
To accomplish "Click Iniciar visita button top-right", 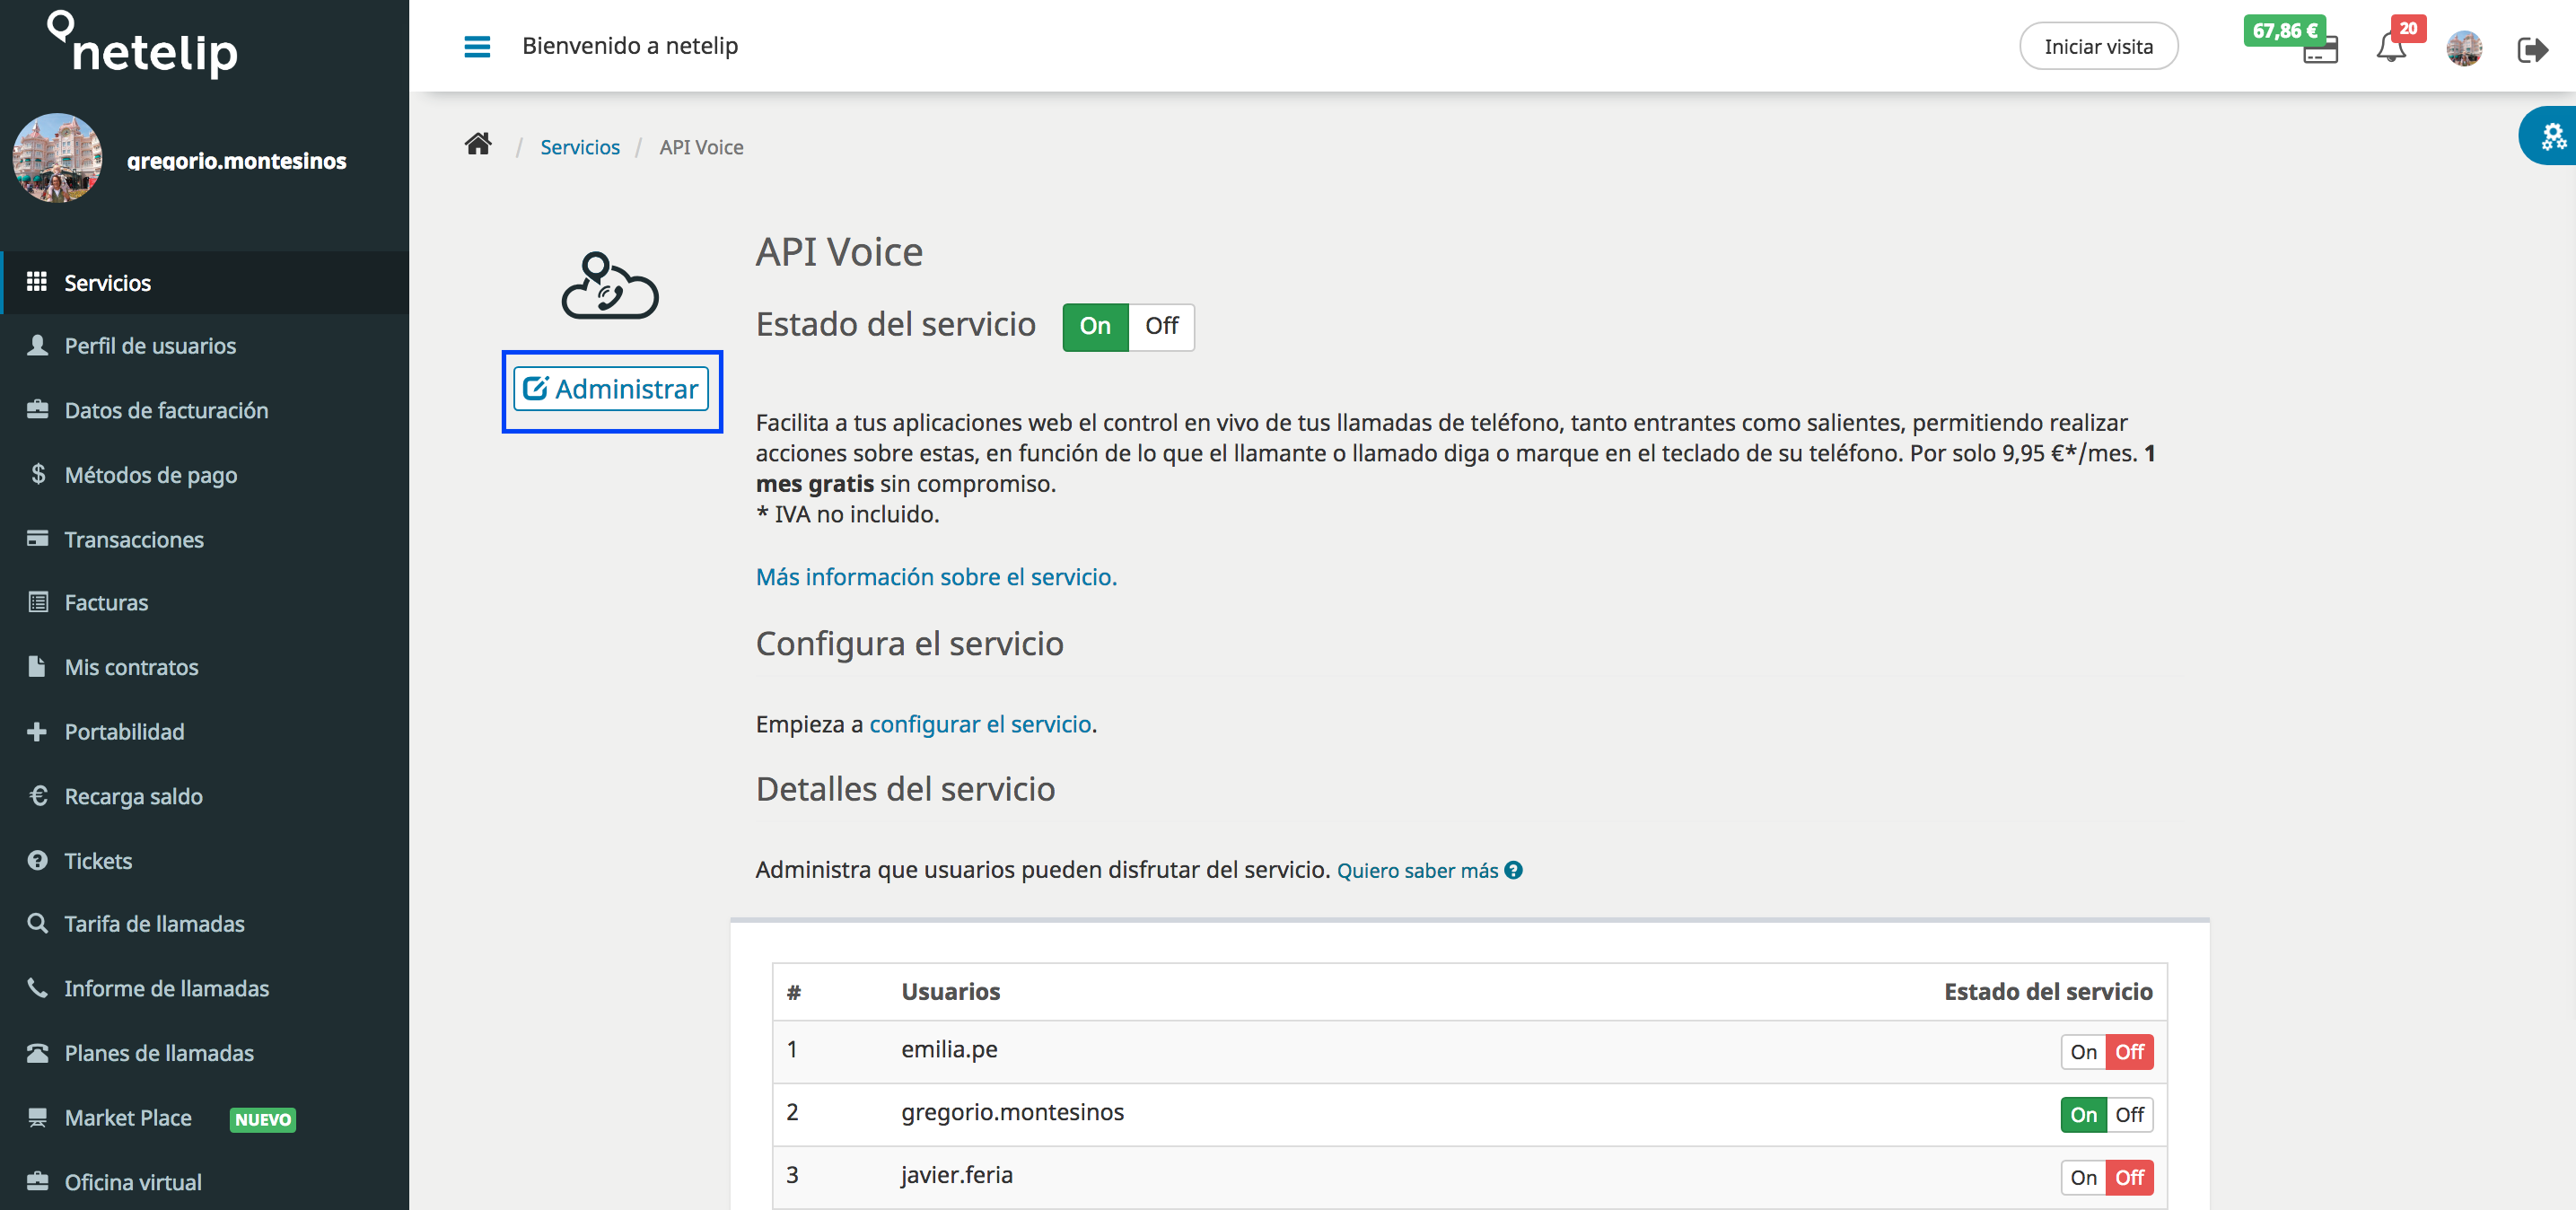I will [x=2099, y=46].
